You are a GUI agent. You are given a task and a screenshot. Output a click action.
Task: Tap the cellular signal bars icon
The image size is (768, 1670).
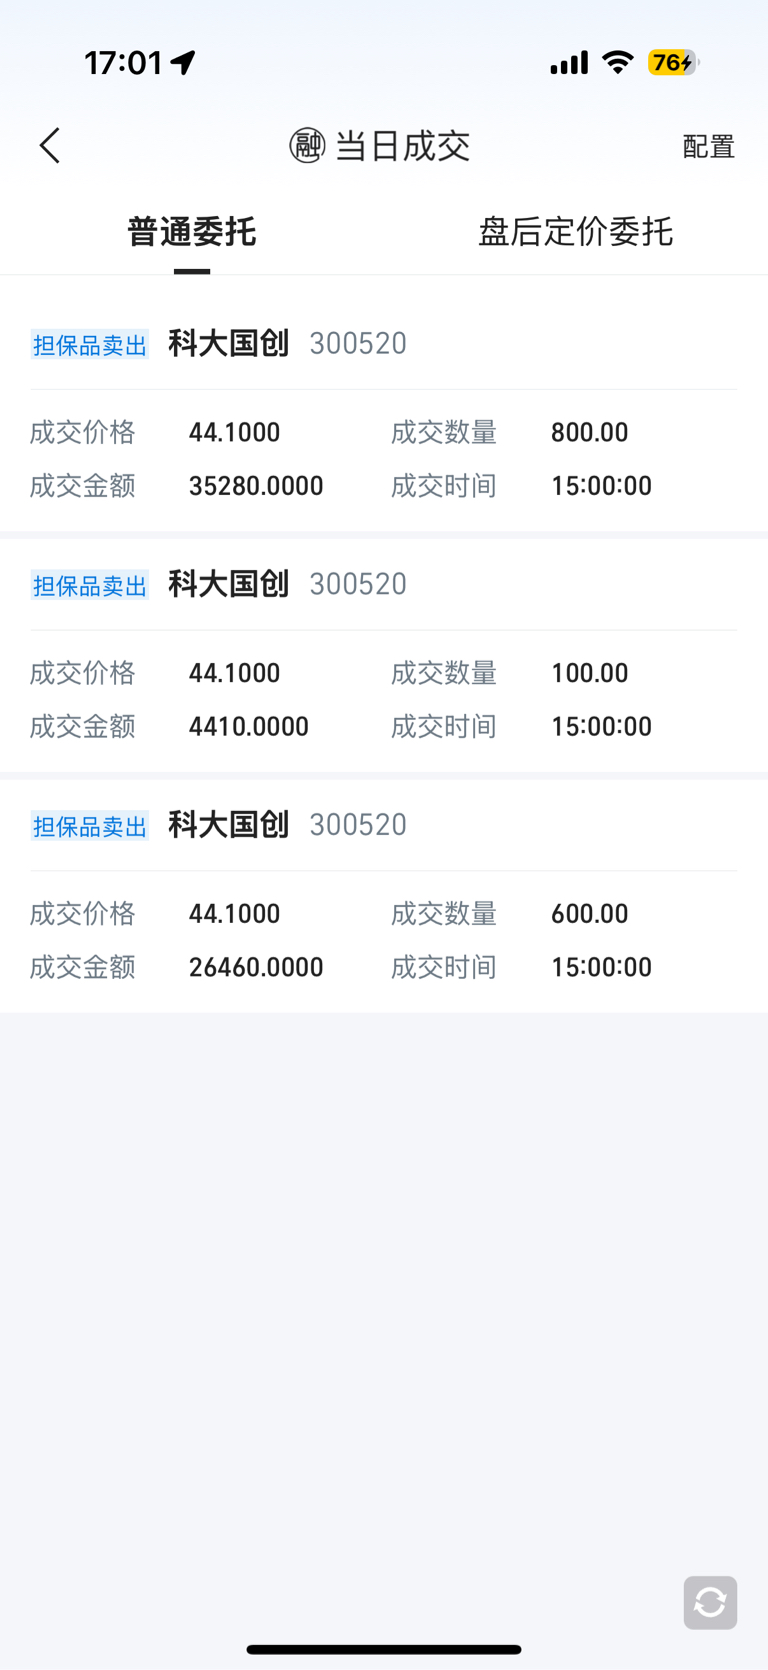point(569,63)
